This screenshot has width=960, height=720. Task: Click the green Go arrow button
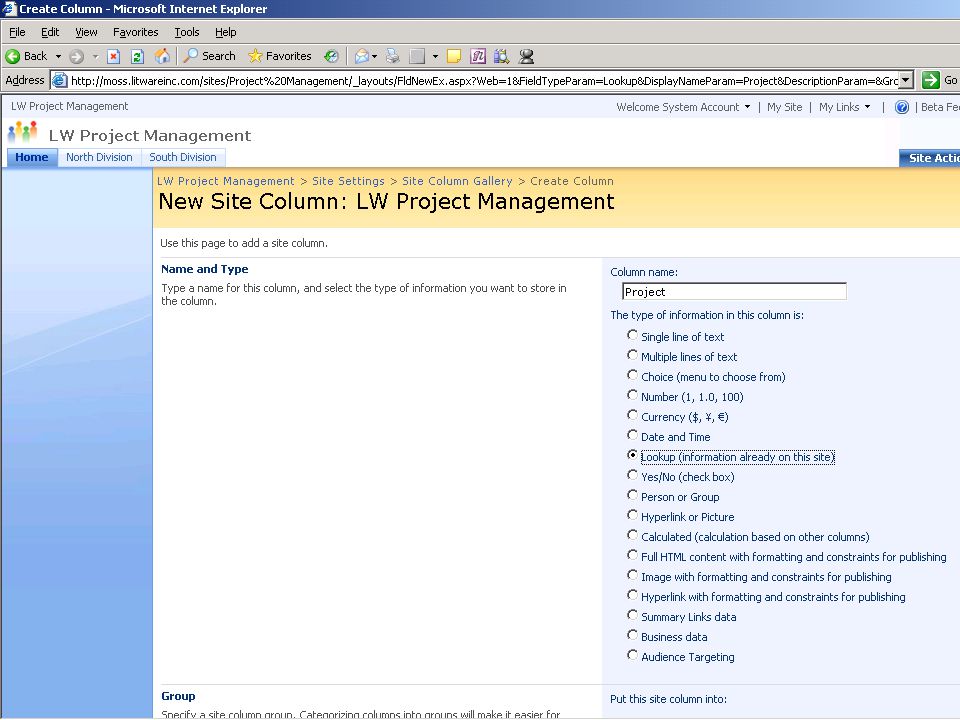pyautogui.click(x=931, y=80)
